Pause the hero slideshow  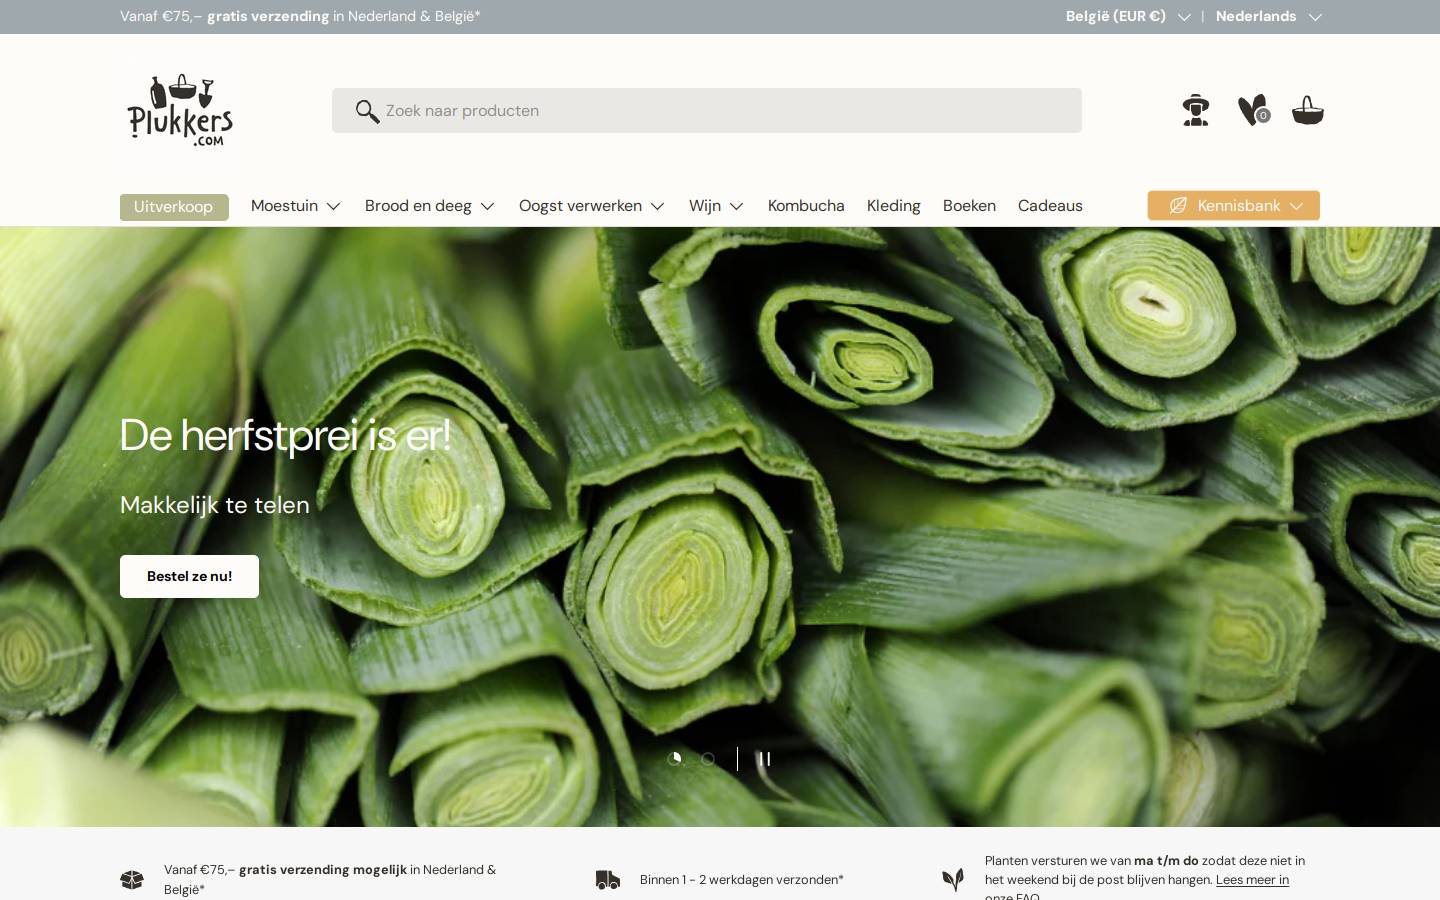[x=765, y=759]
